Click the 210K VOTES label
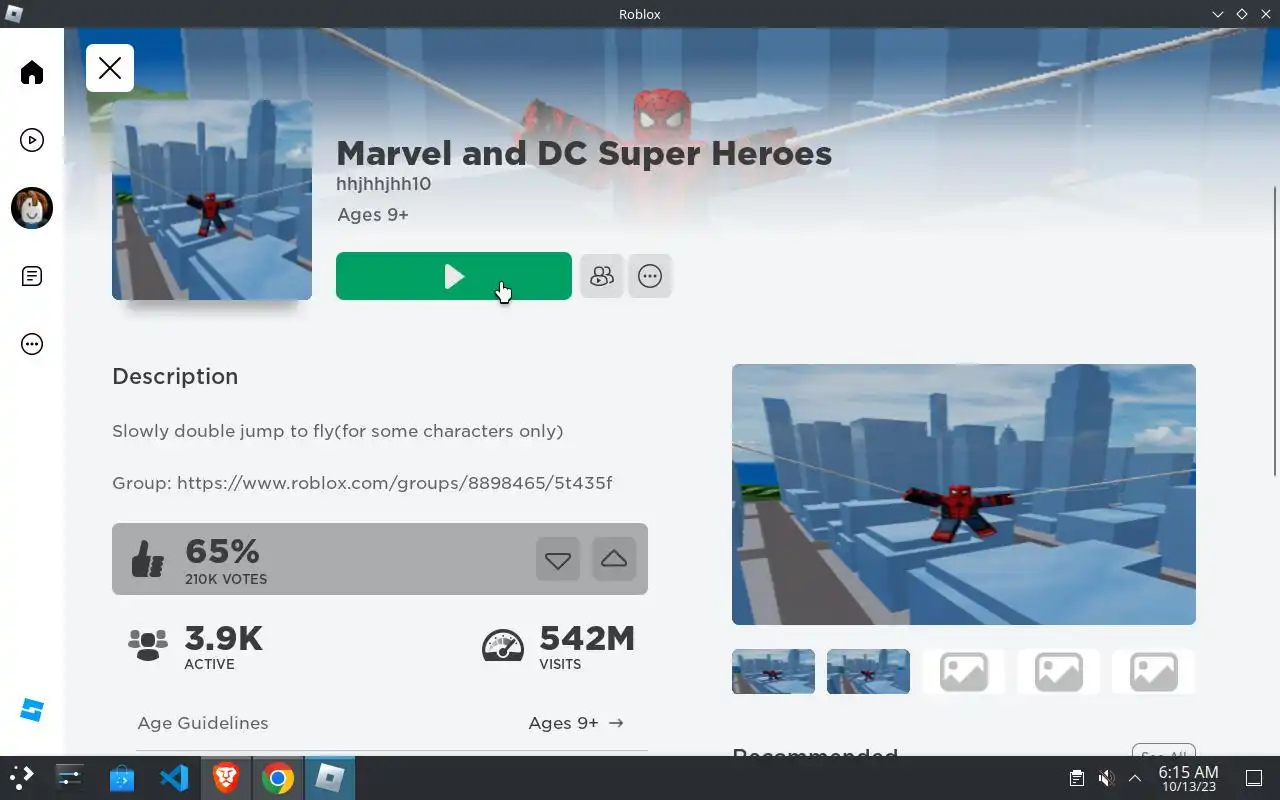The width and height of the screenshot is (1280, 800). 226,579
